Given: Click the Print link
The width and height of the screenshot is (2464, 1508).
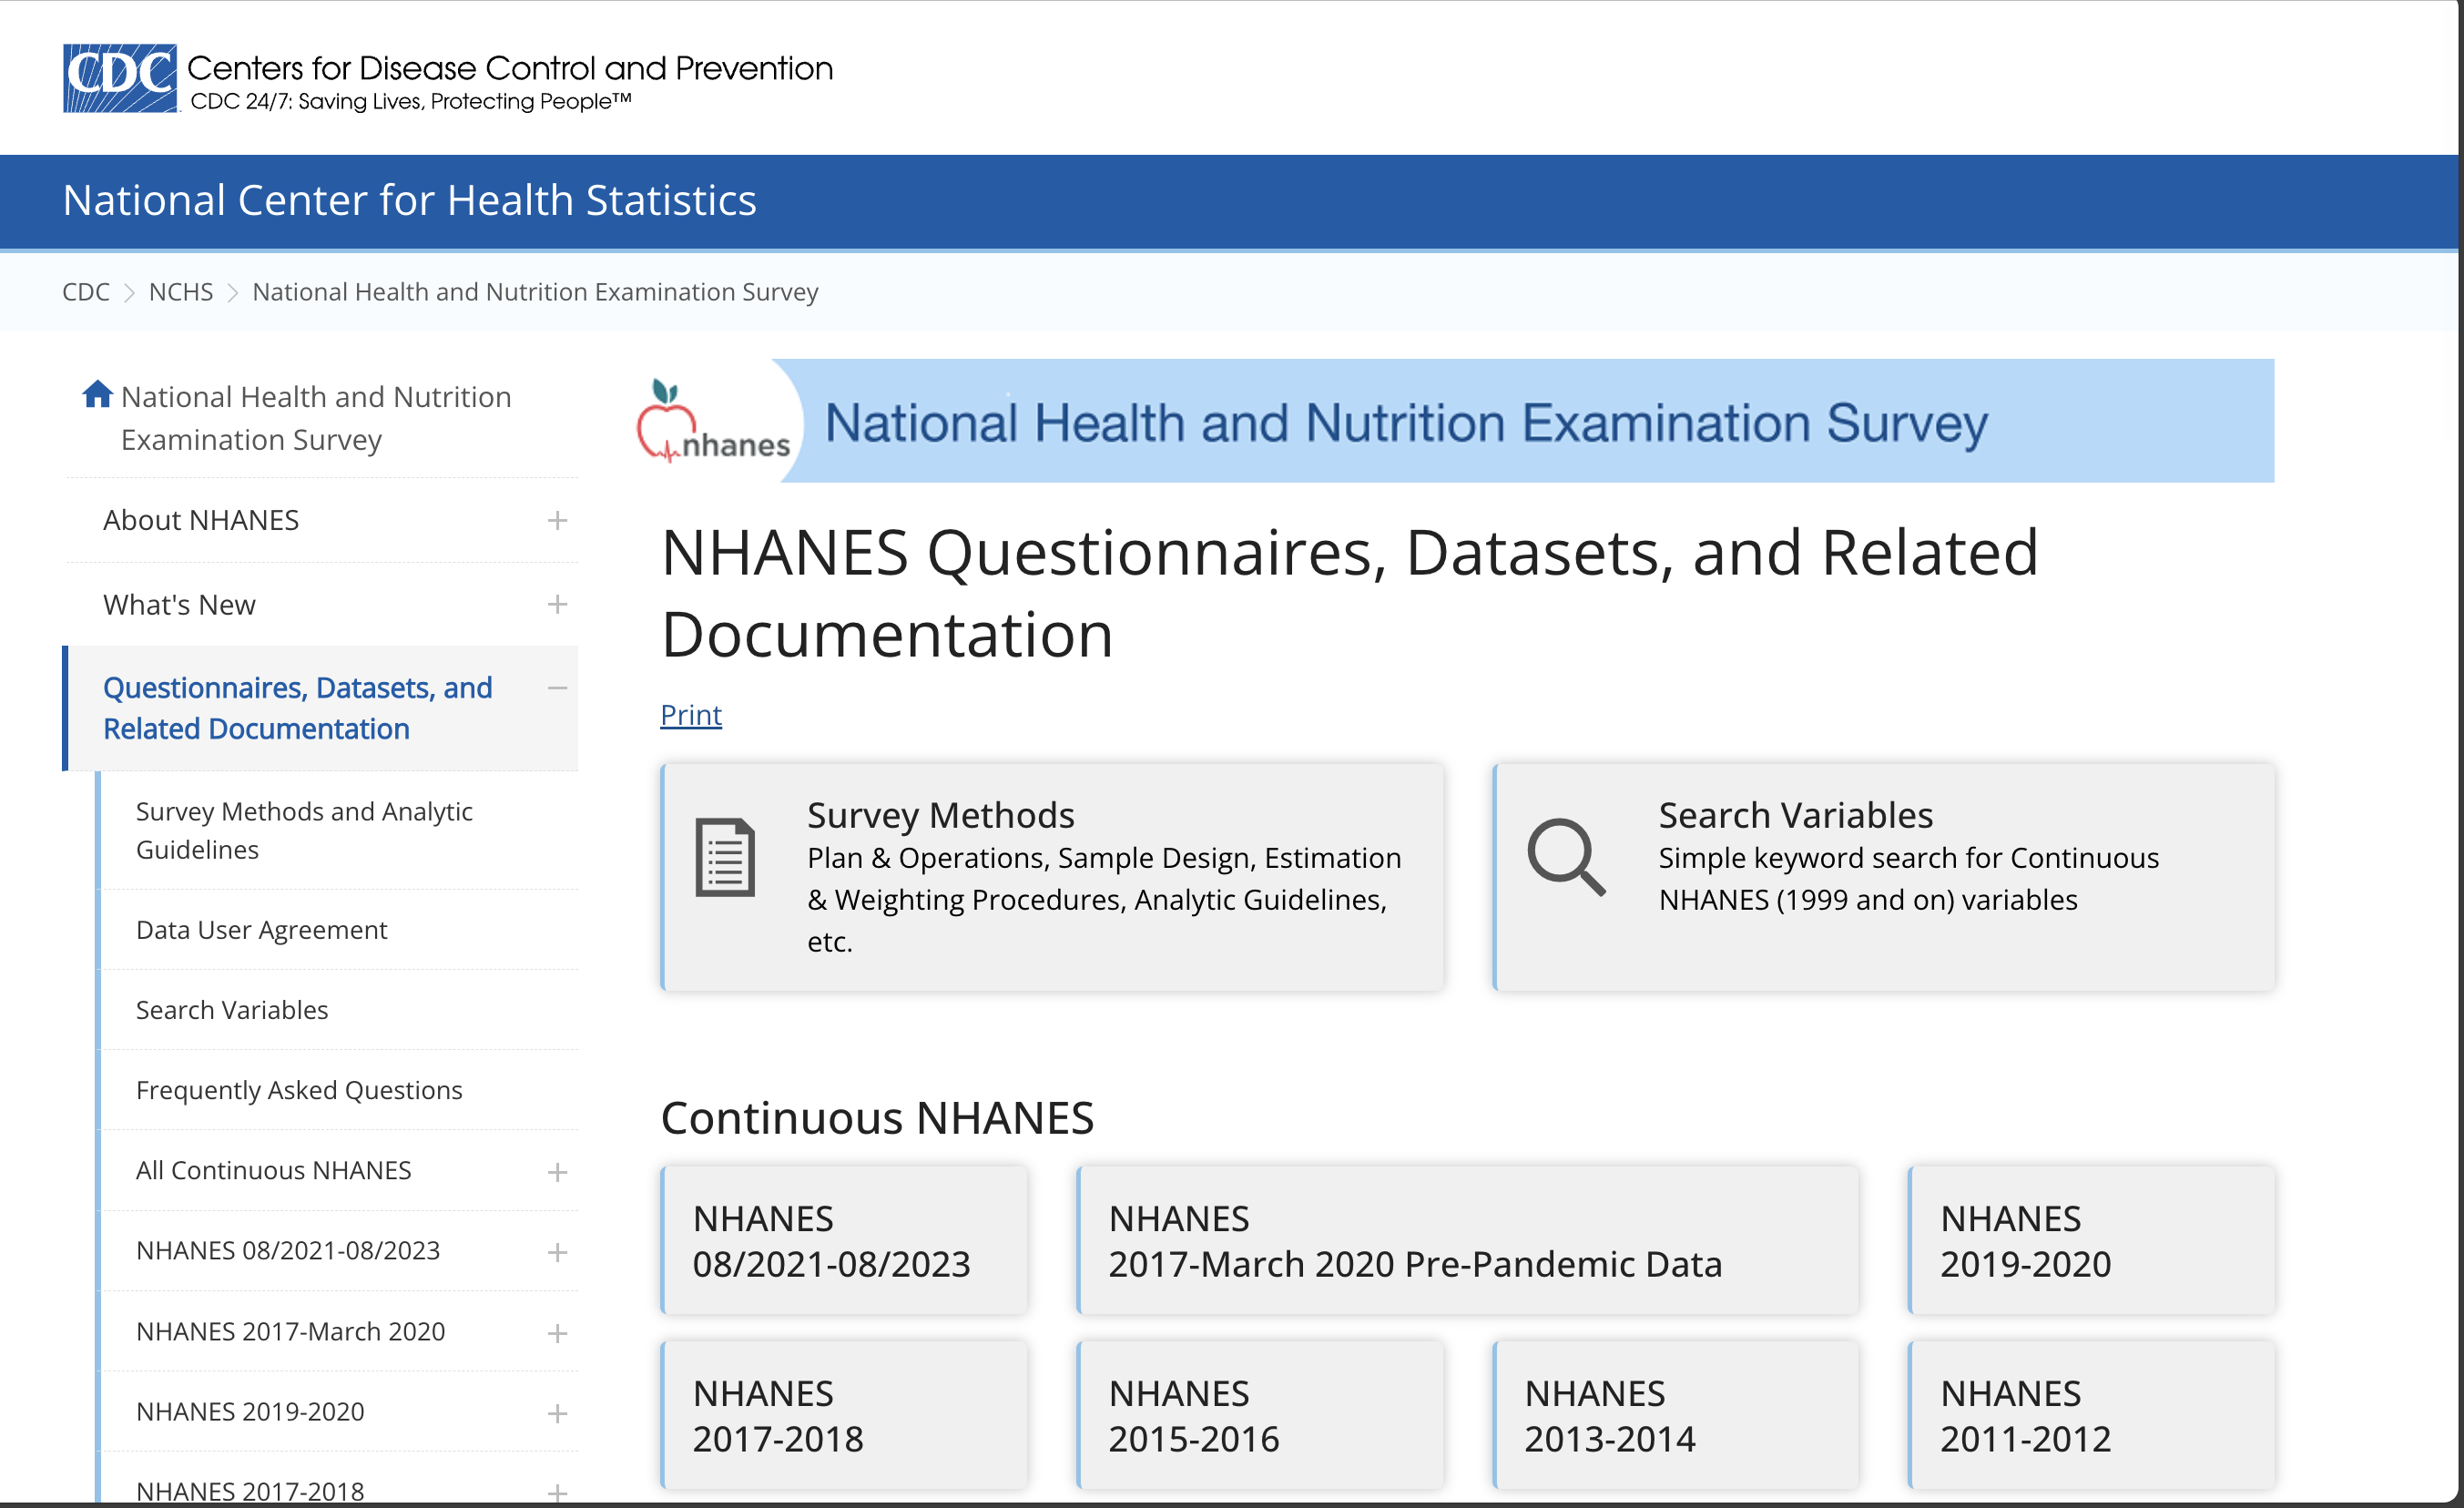Looking at the screenshot, I should [691, 715].
